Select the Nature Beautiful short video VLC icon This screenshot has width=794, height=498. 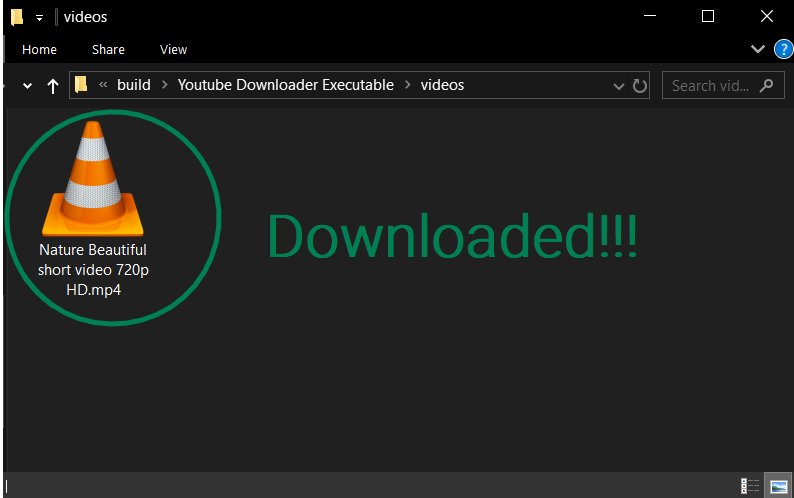(x=93, y=179)
